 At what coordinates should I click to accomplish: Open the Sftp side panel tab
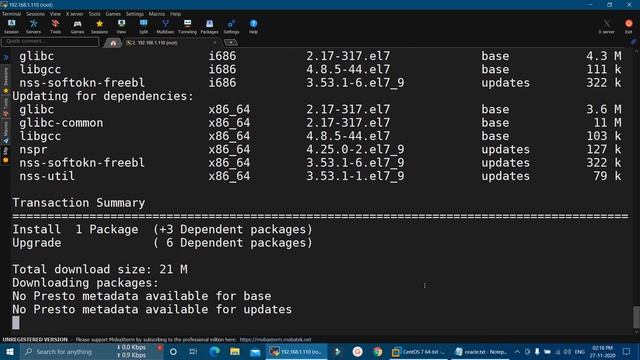(6, 155)
